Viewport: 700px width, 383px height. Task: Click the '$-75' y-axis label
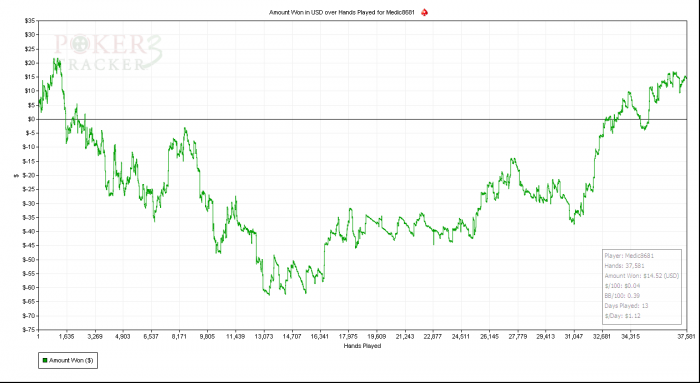[29, 330]
